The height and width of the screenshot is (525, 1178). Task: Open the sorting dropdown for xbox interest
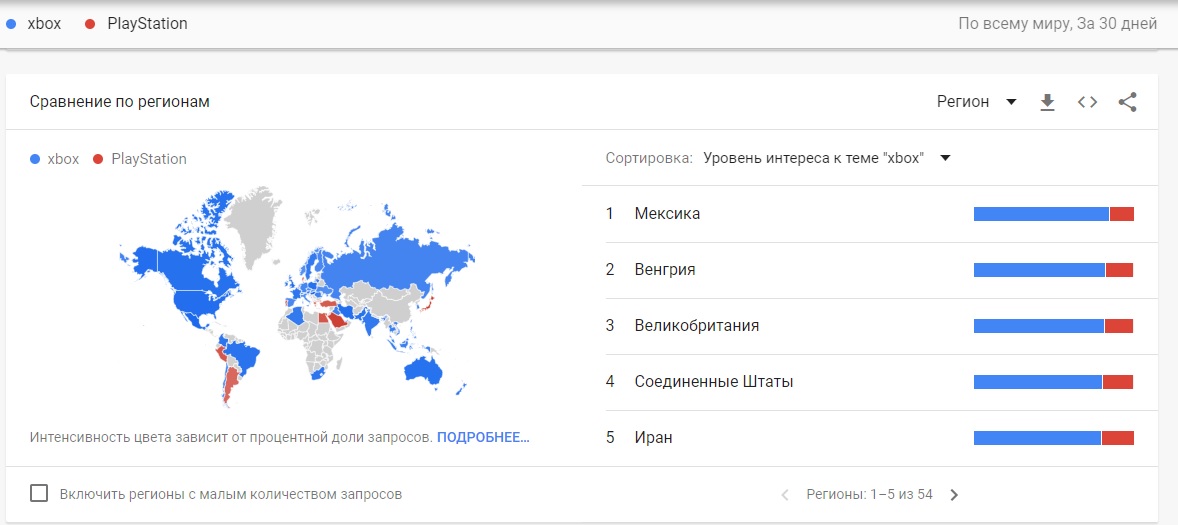click(826, 158)
